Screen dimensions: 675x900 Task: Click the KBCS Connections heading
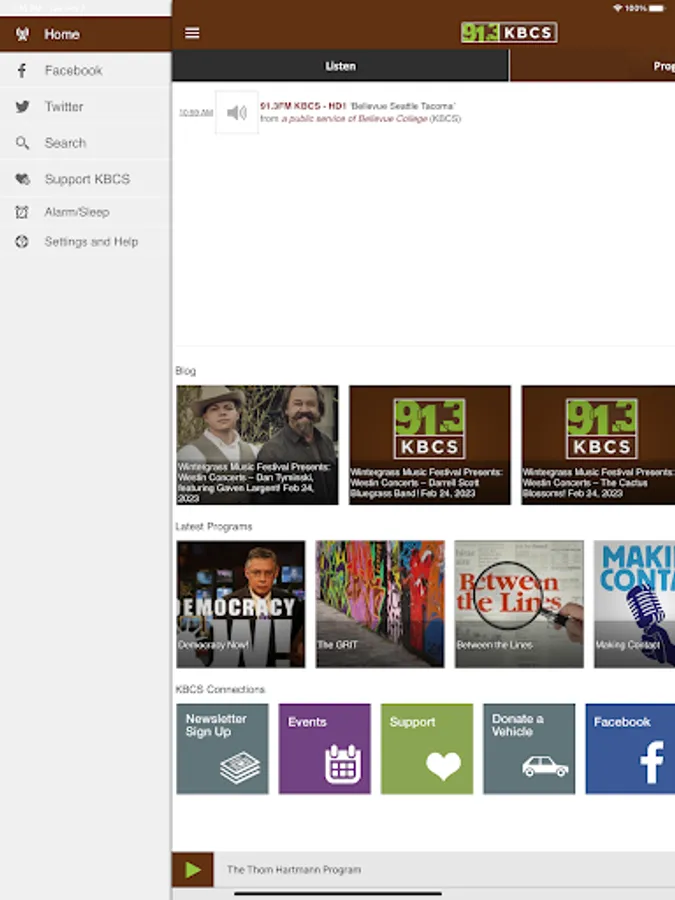click(x=220, y=689)
